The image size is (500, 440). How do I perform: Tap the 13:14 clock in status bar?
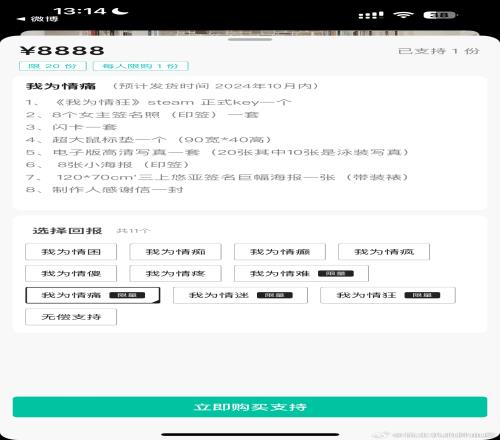(x=80, y=11)
